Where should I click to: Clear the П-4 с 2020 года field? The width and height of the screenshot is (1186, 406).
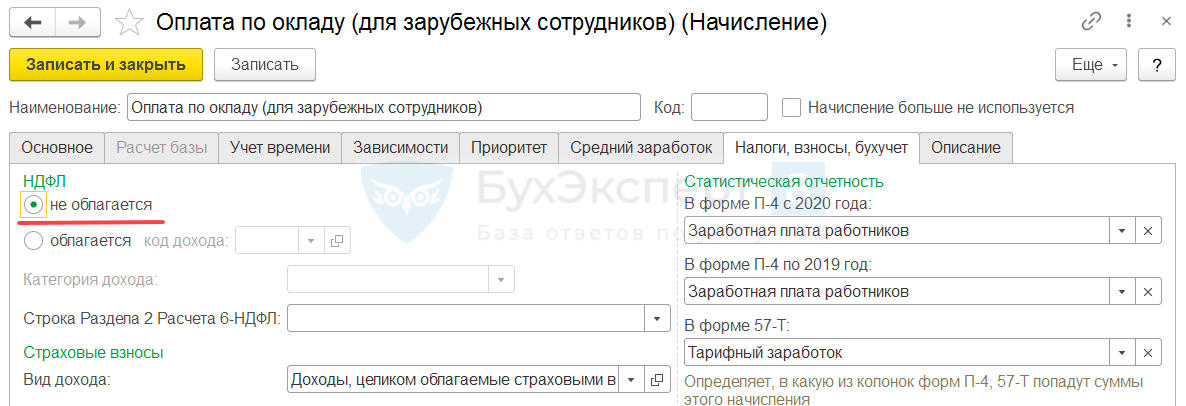tap(1149, 231)
